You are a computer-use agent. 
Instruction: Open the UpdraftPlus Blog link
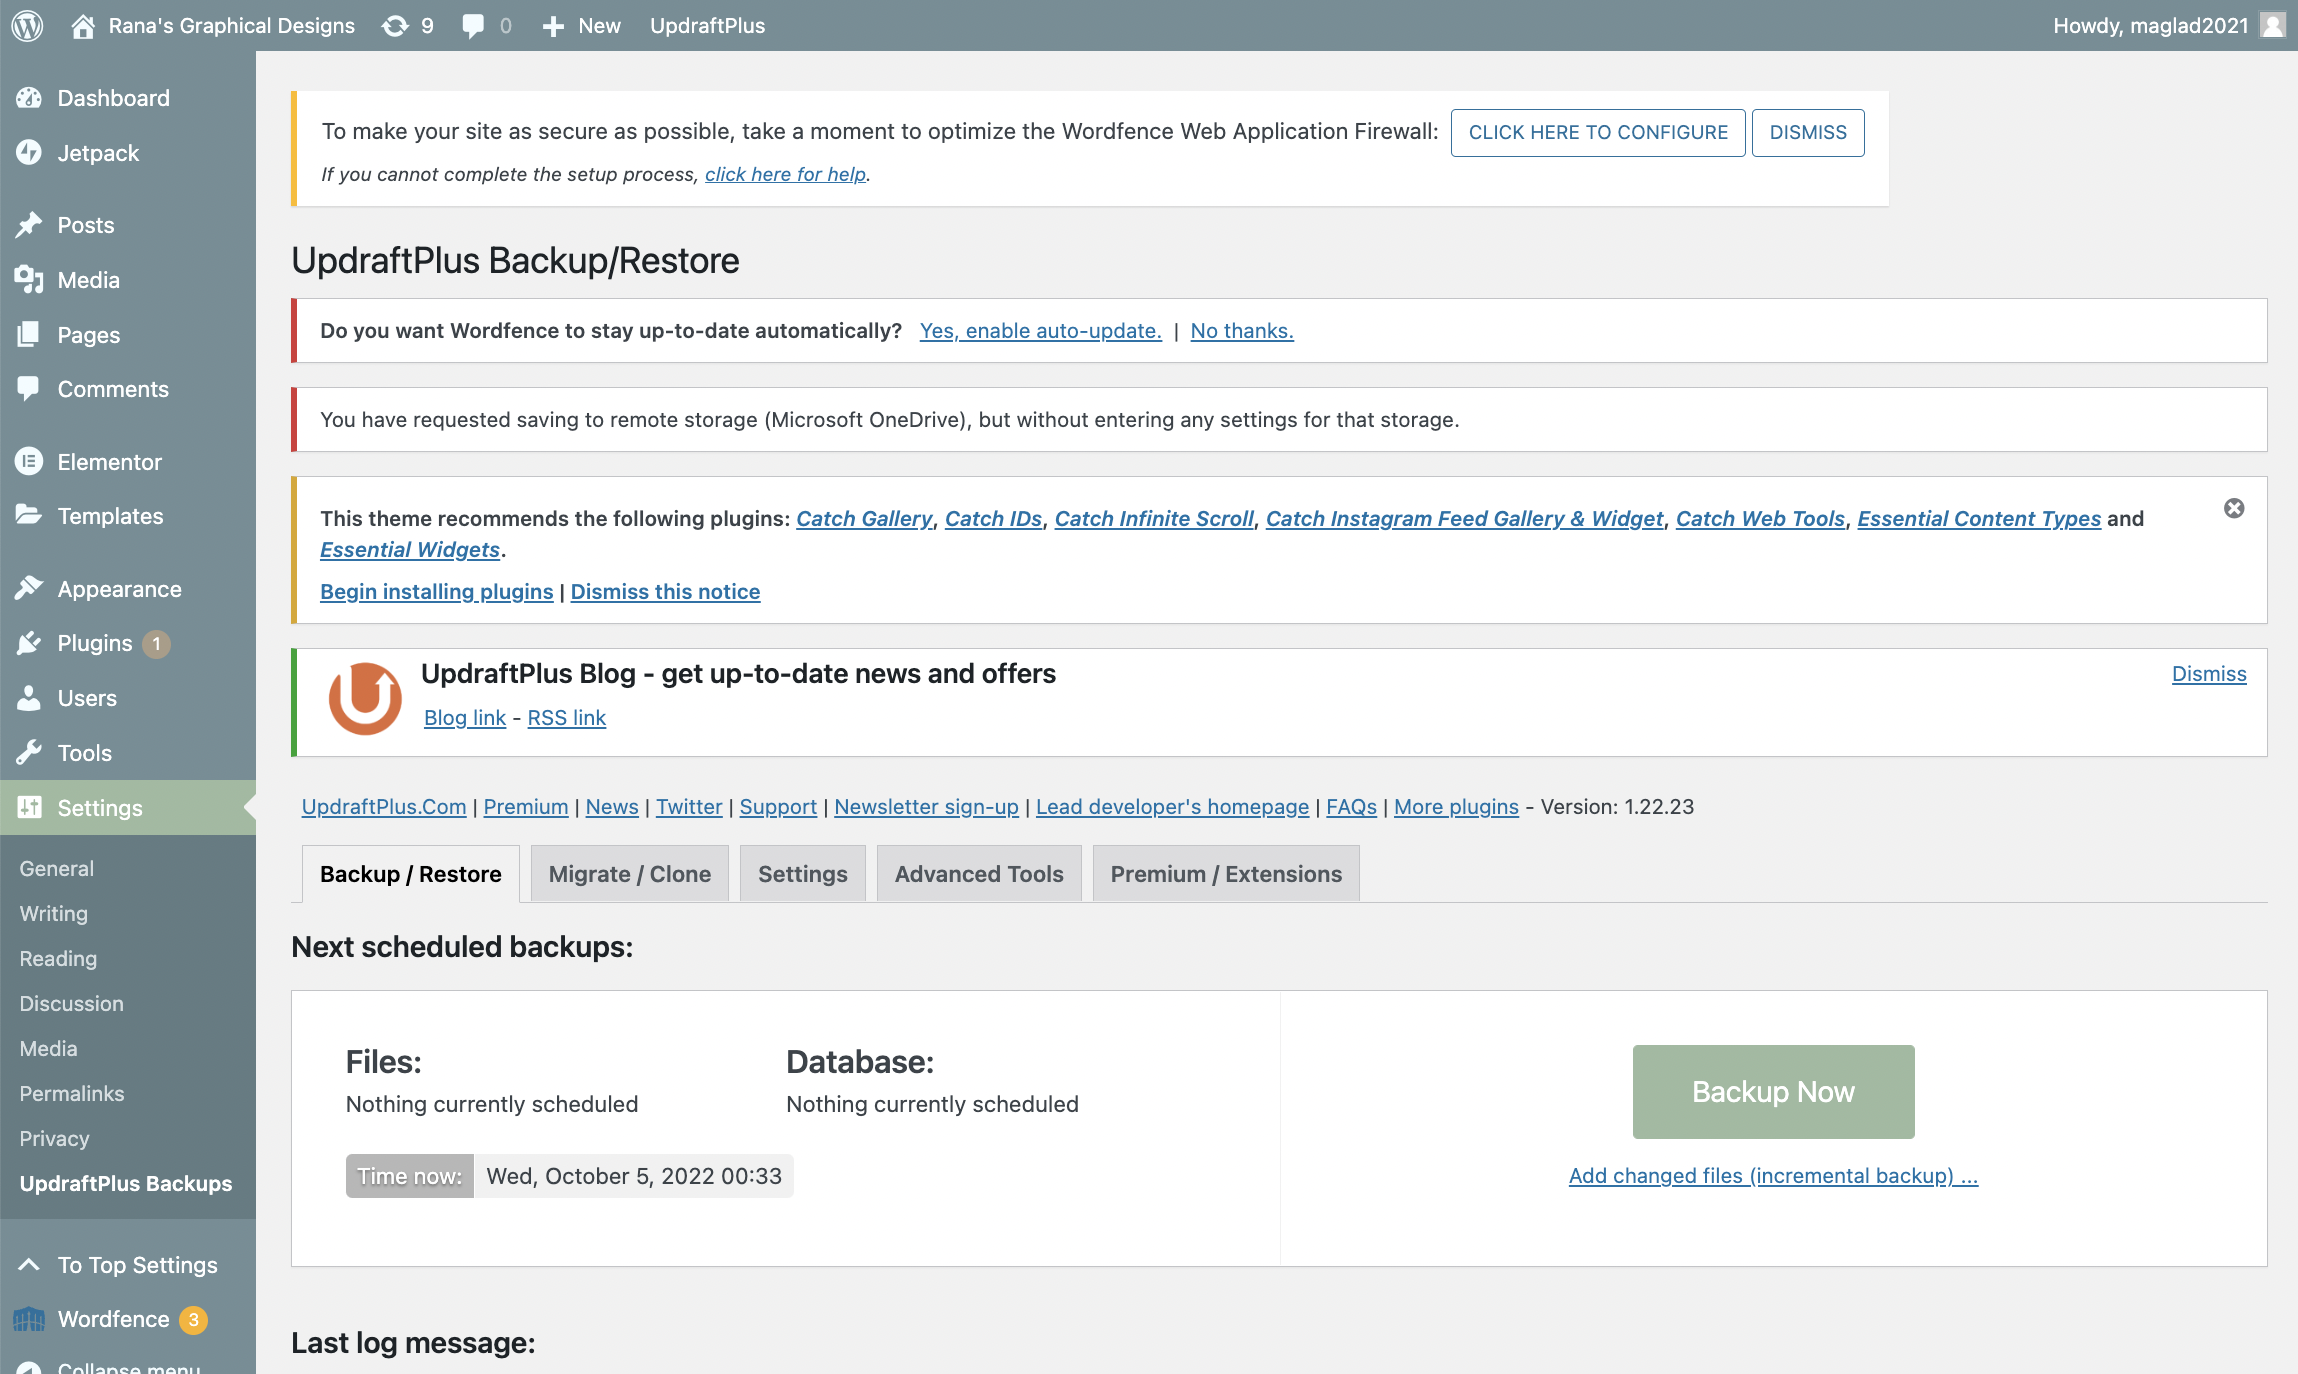click(x=465, y=718)
